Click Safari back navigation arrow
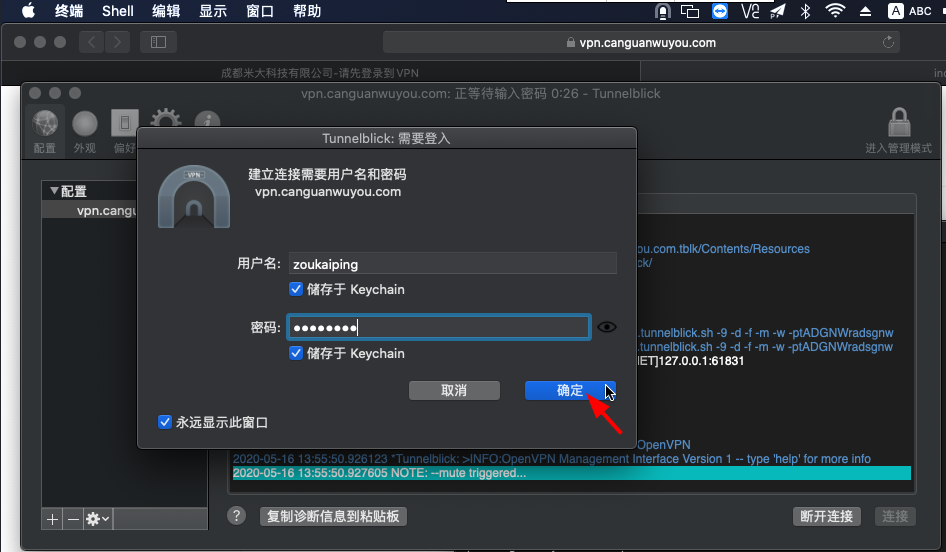 tap(92, 42)
